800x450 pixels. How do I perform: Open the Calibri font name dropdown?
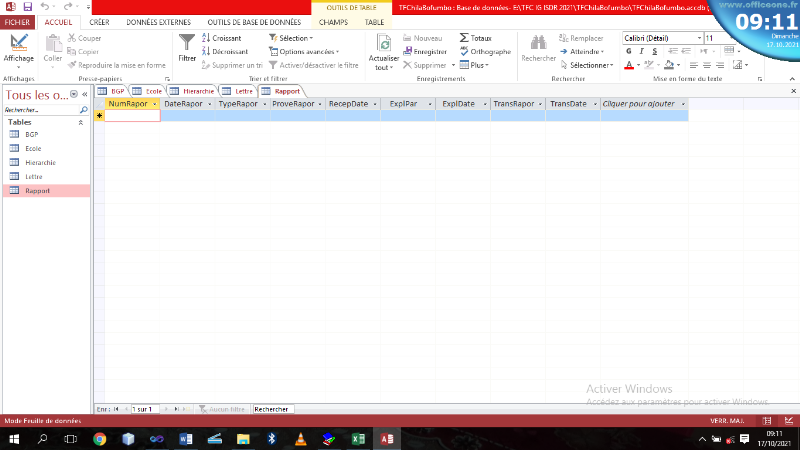point(697,38)
